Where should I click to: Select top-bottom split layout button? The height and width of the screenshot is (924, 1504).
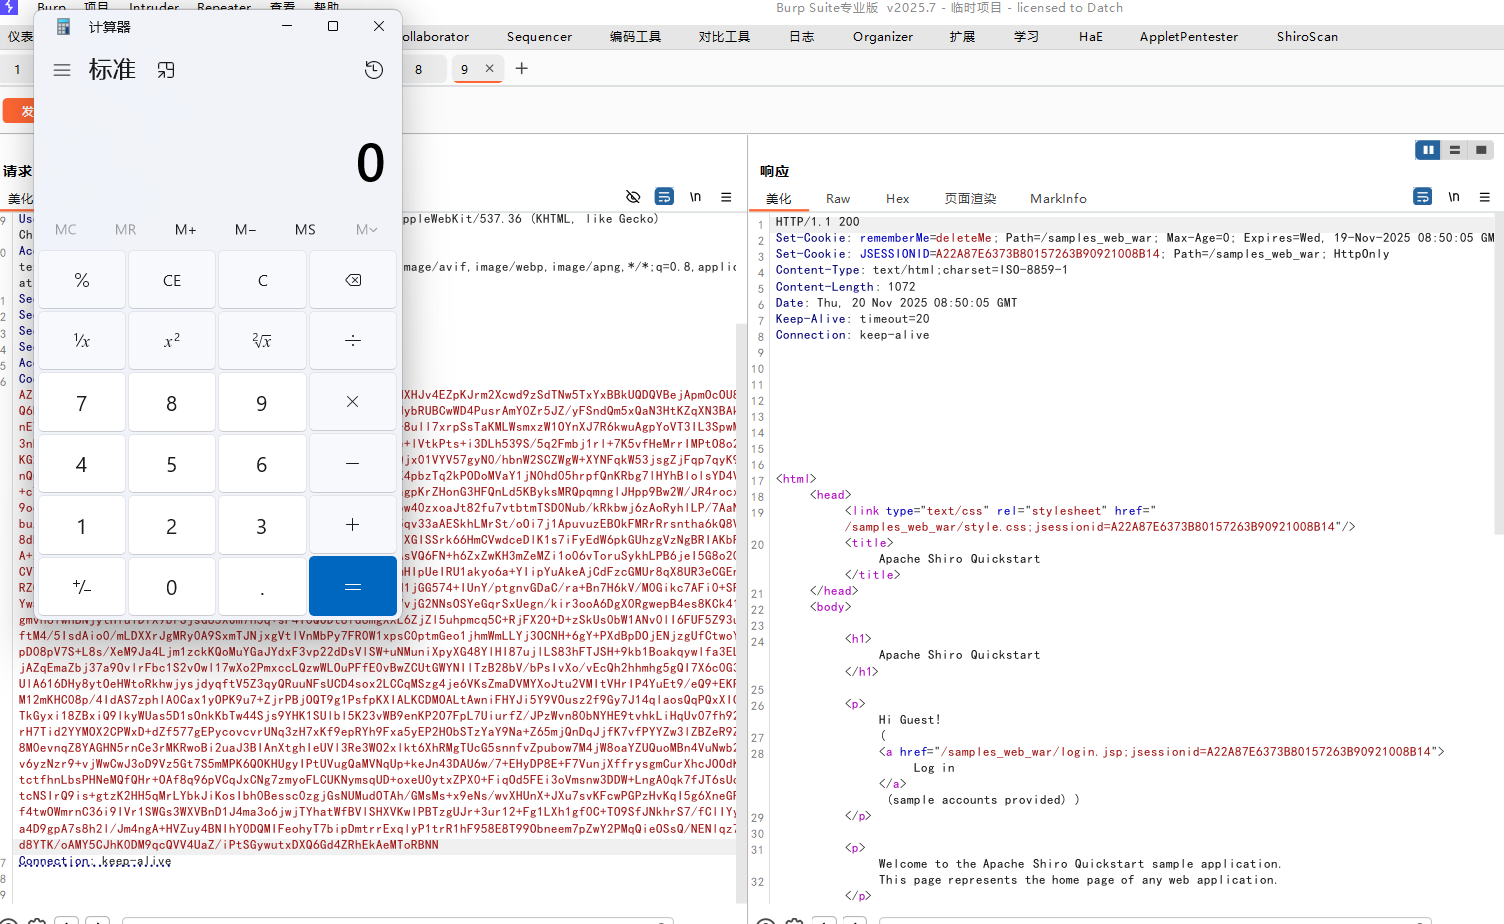[1455, 150]
